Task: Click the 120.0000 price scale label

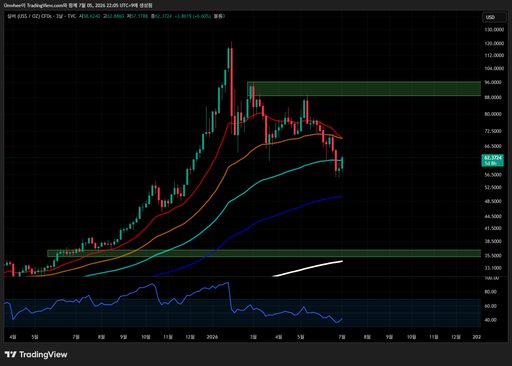Action: tap(494, 43)
